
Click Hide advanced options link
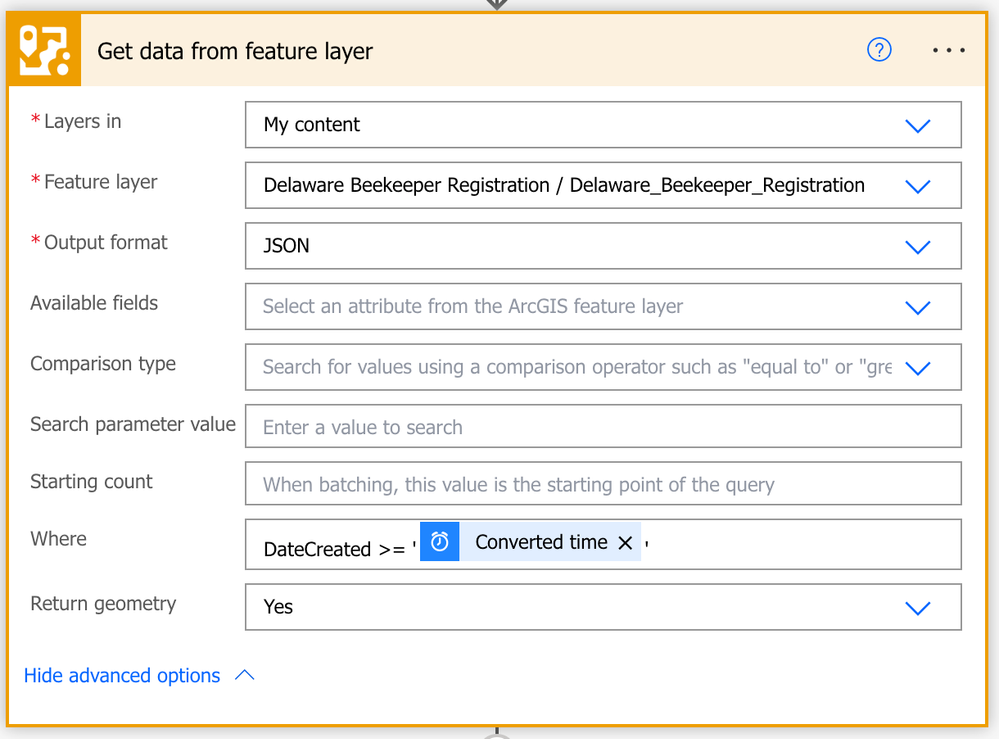(x=122, y=676)
